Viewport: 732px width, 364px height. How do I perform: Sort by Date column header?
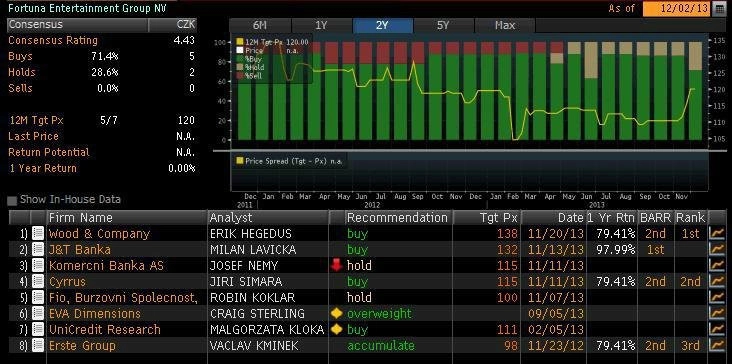click(x=553, y=218)
